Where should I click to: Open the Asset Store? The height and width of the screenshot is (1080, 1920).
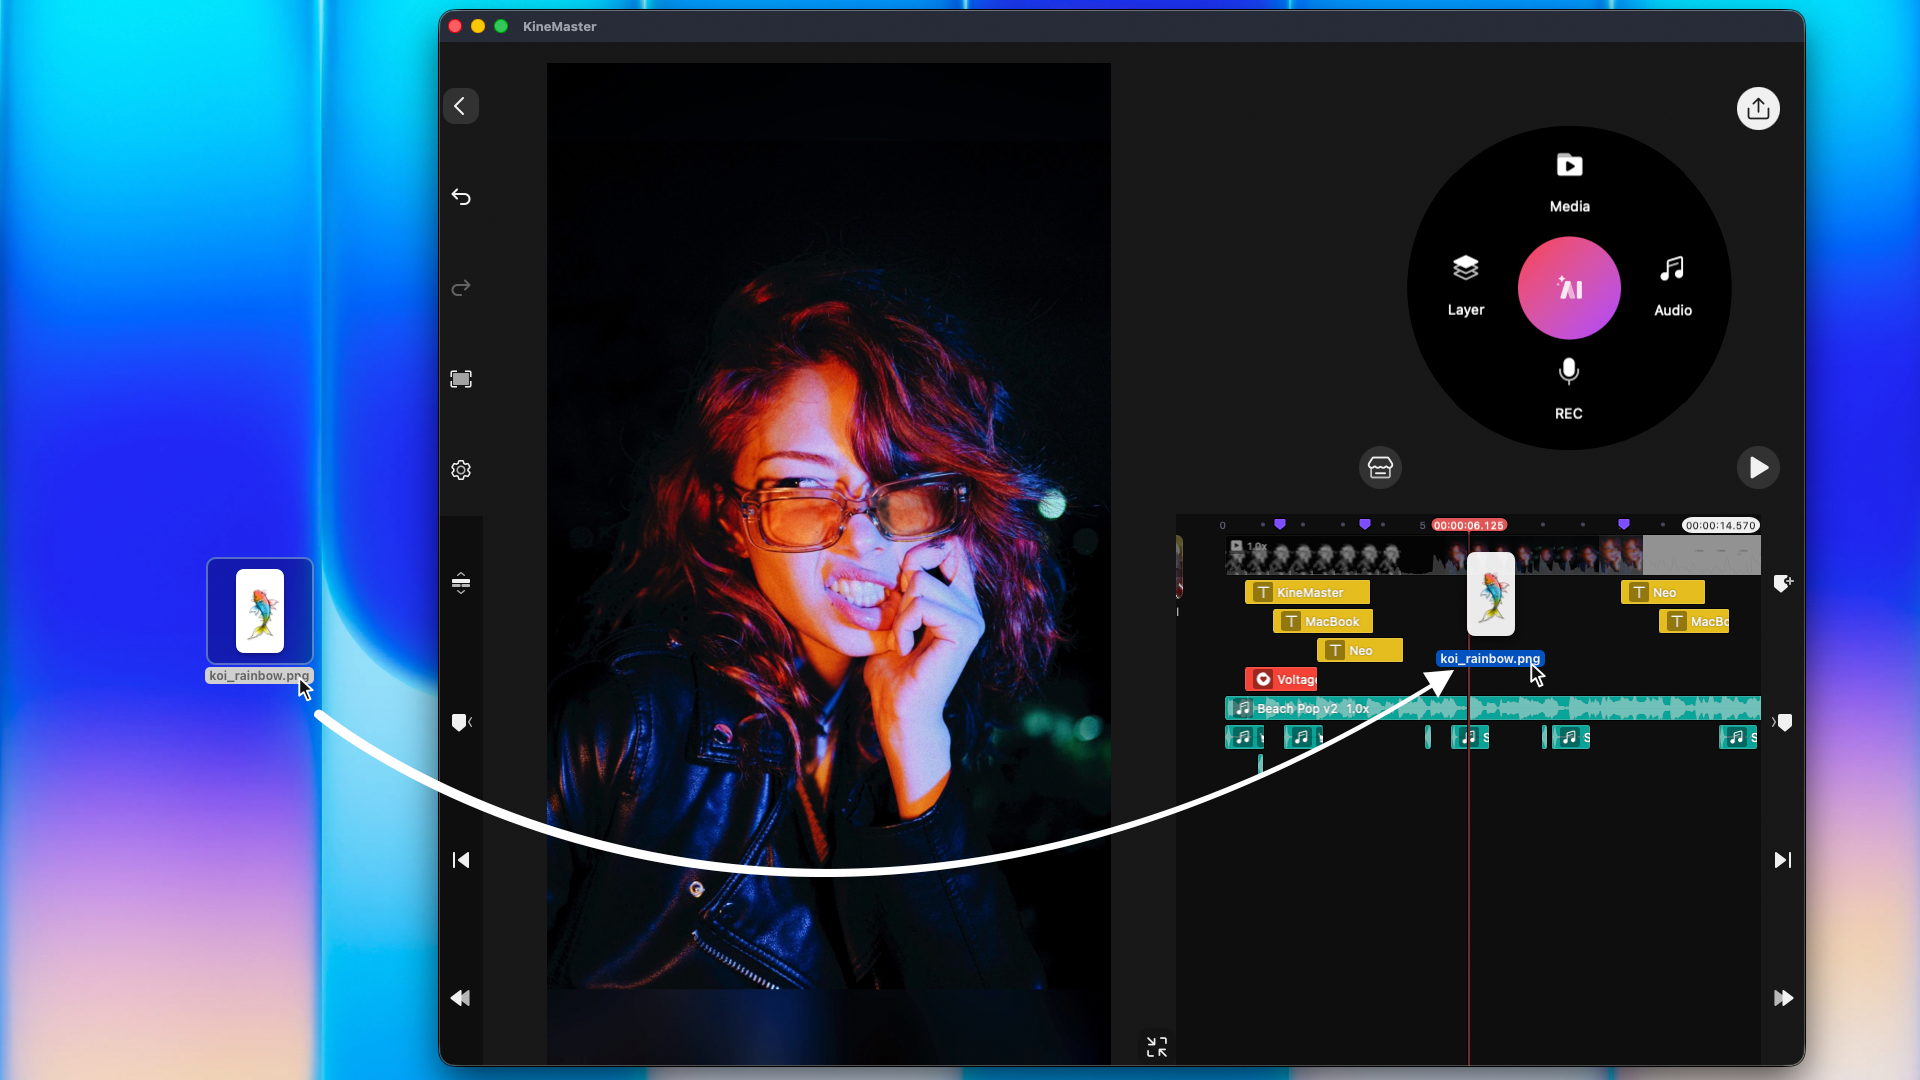[x=1379, y=467]
